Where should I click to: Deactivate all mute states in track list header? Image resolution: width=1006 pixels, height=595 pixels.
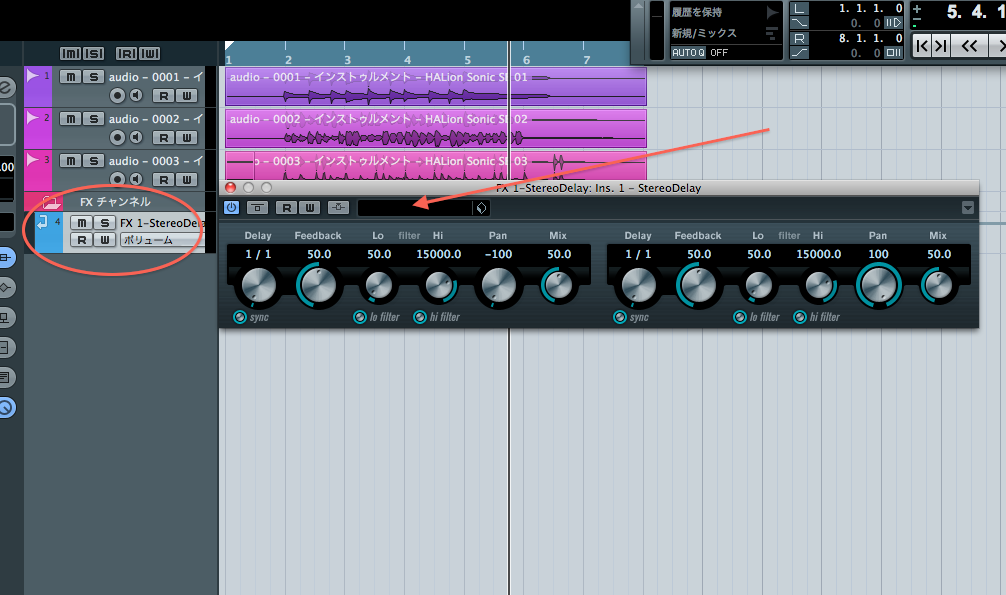(70, 54)
